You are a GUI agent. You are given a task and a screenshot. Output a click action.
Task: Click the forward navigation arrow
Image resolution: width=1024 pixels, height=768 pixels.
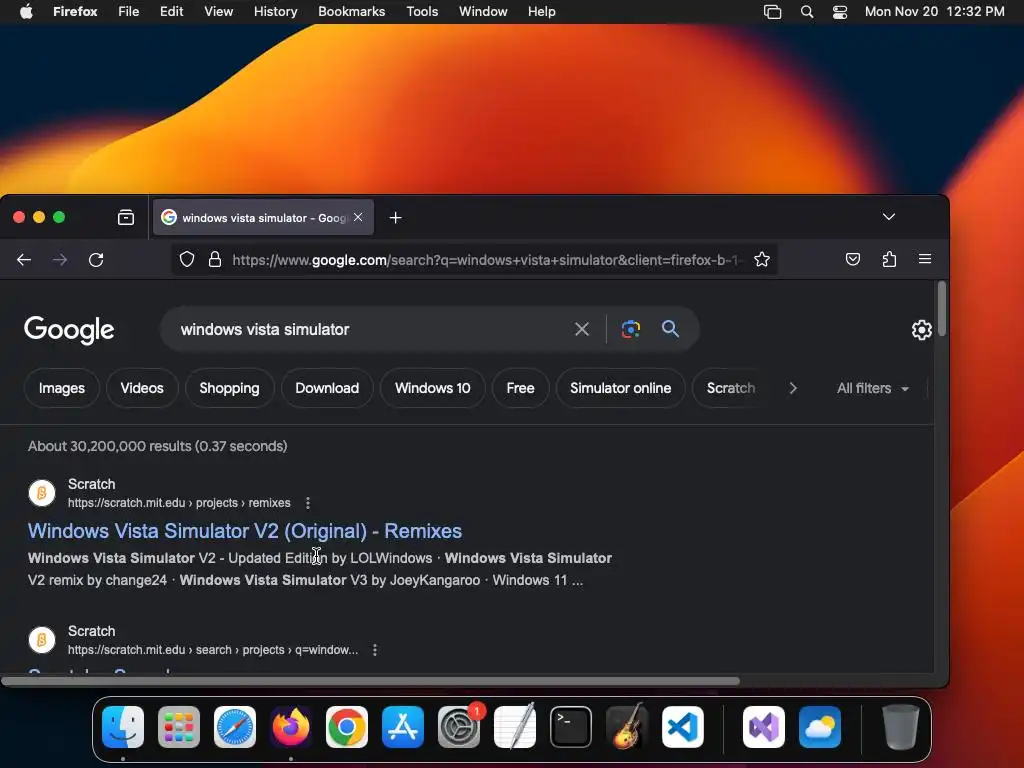click(60, 260)
